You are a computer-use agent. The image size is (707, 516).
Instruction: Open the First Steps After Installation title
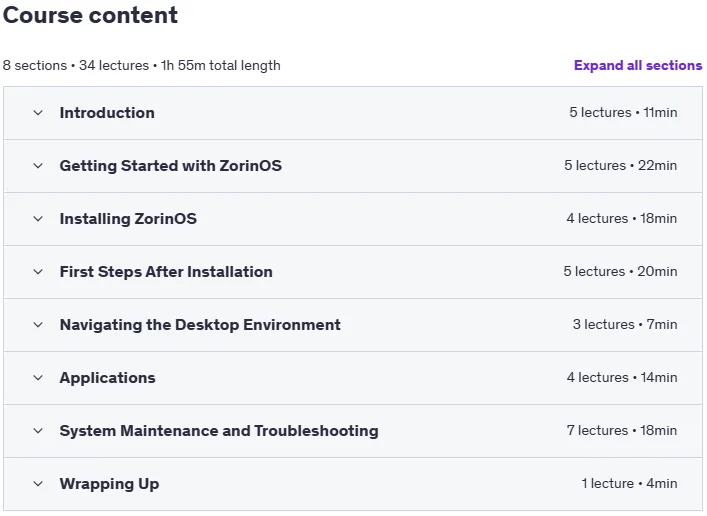click(x=166, y=272)
